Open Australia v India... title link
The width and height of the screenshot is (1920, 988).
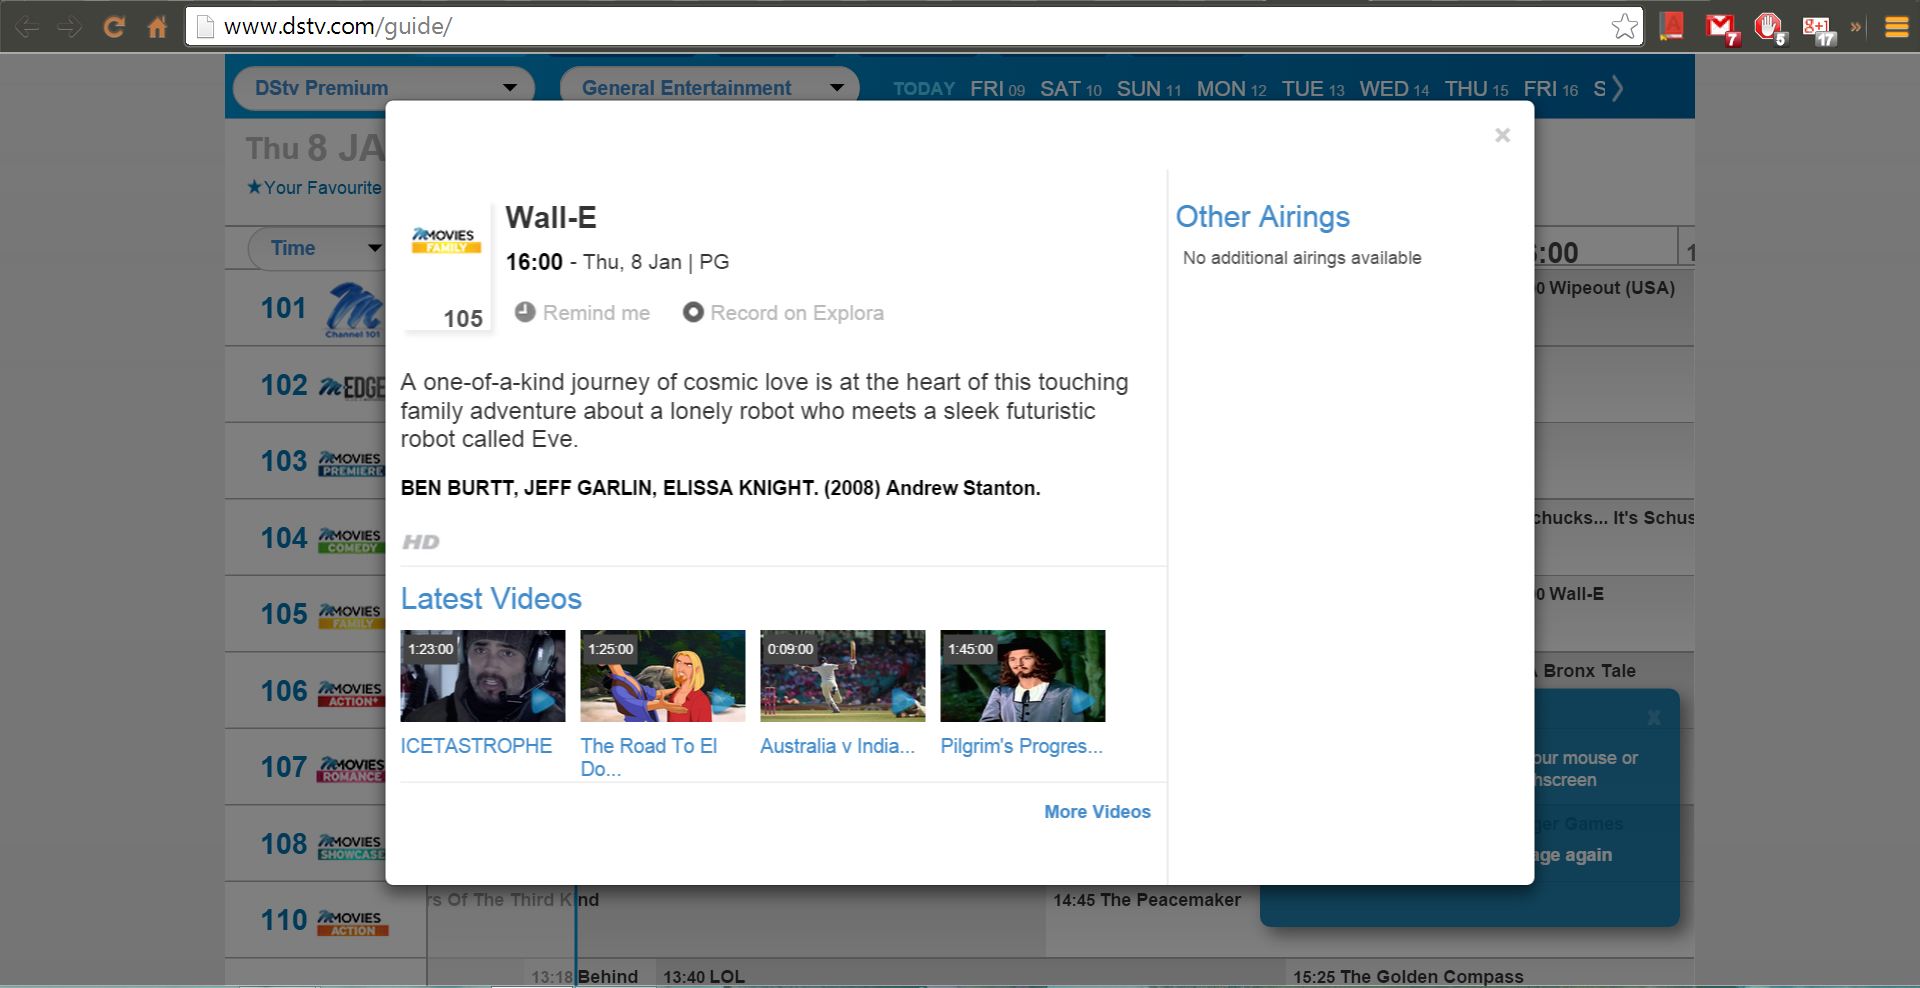tap(838, 746)
